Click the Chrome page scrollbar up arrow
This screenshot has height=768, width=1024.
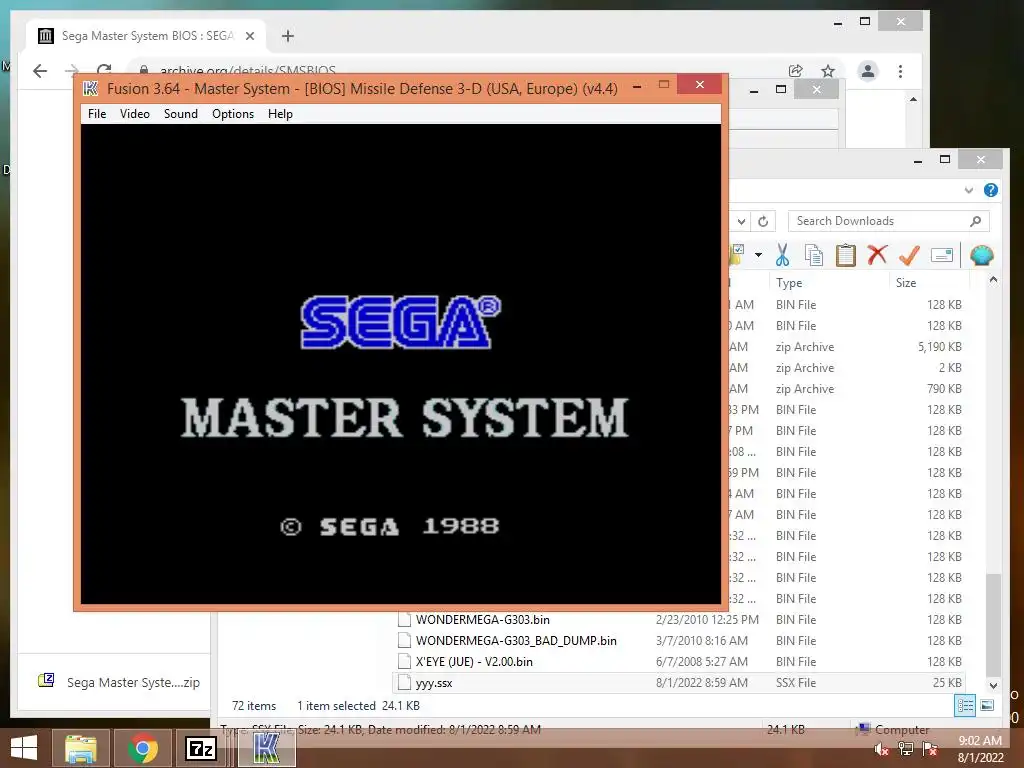913,99
